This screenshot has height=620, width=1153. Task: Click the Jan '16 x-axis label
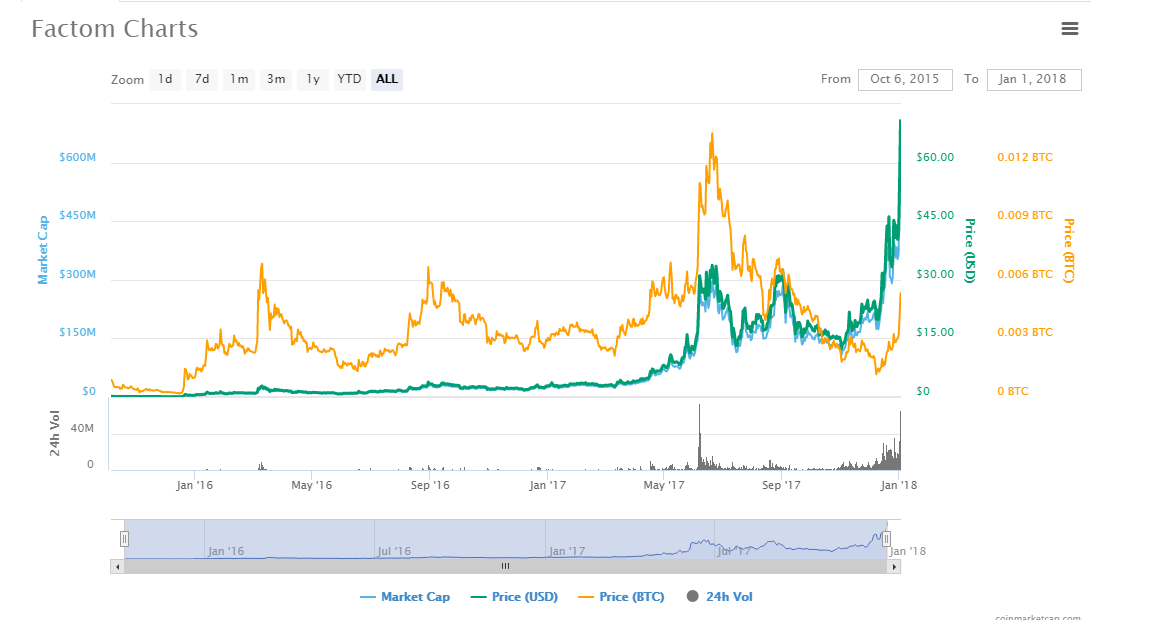pyautogui.click(x=195, y=485)
